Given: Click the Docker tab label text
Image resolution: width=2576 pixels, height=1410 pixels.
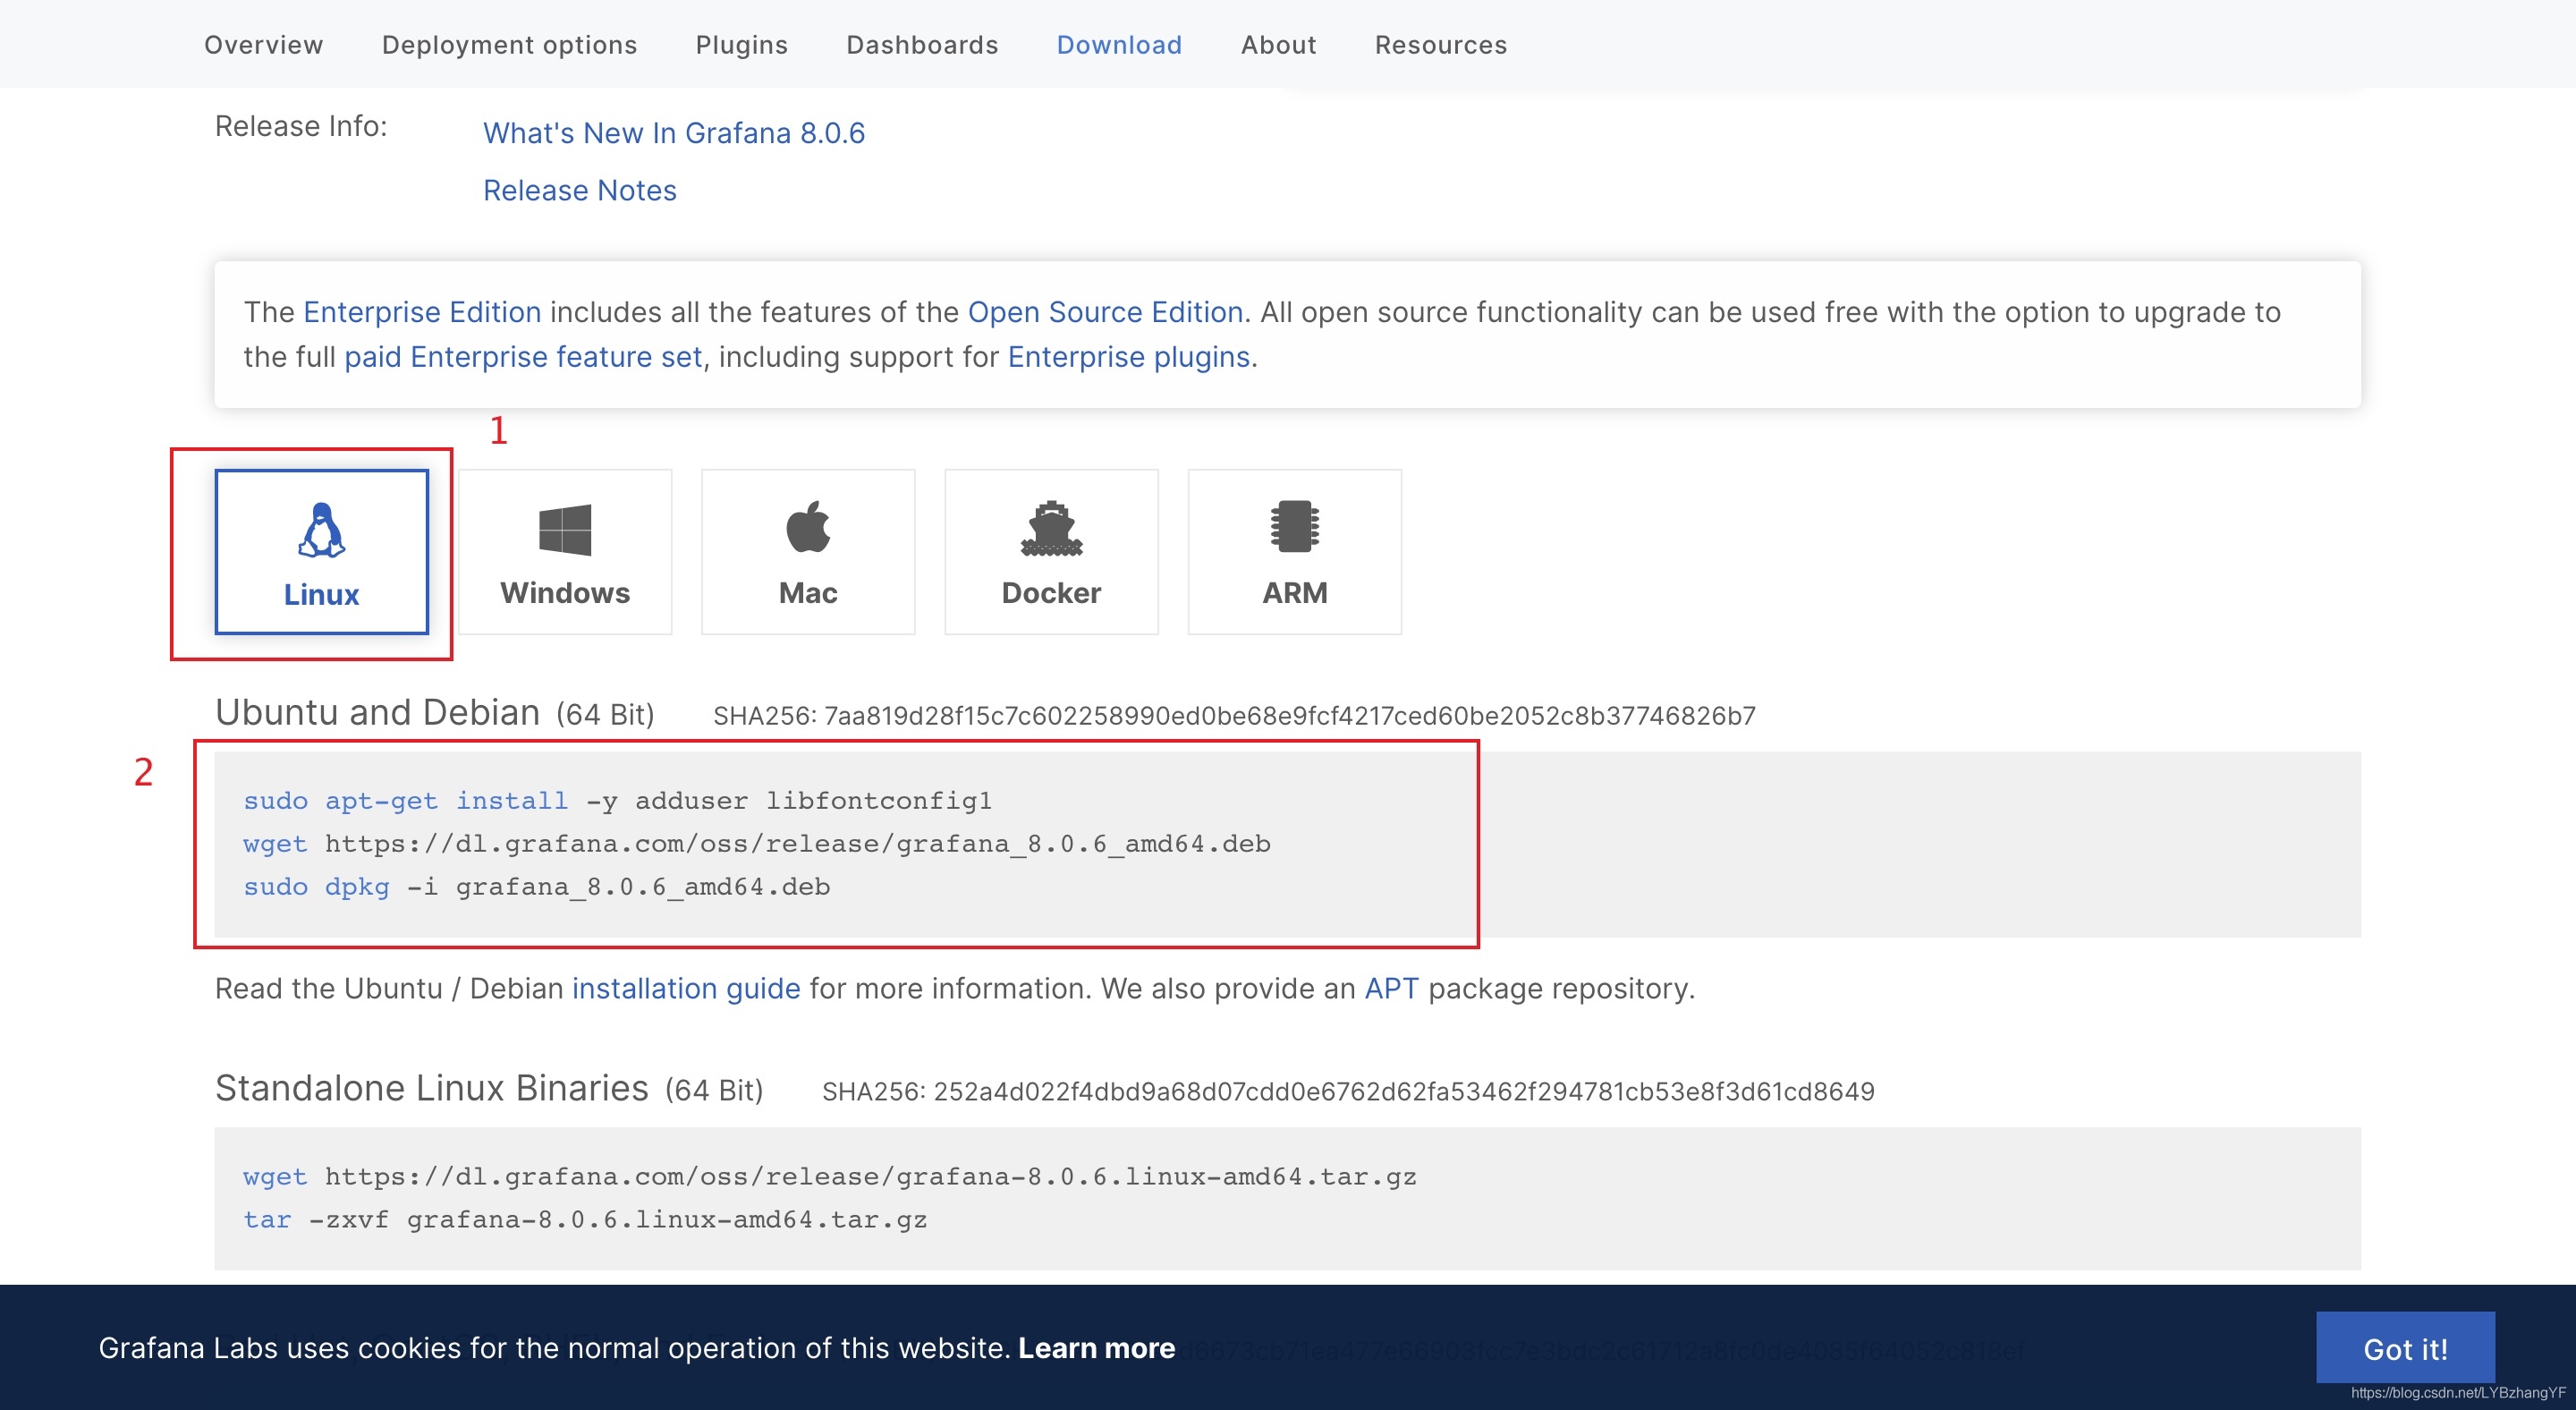Looking at the screenshot, I should [x=1051, y=593].
